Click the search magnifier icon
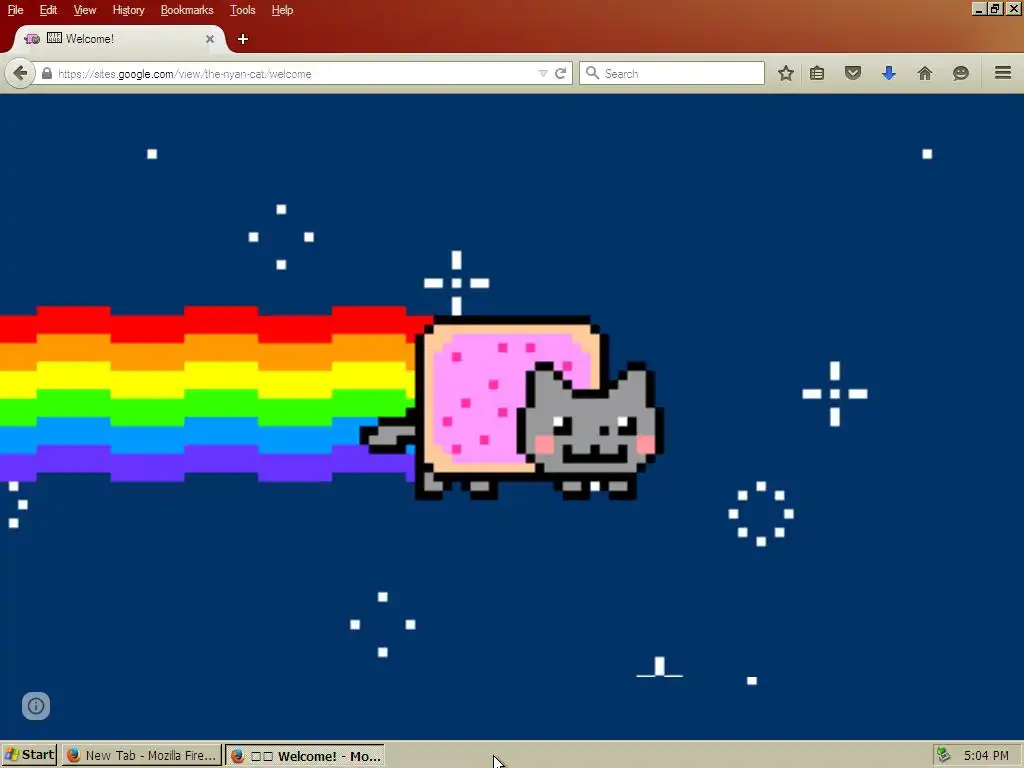This screenshot has width=1024, height=768. pyautogui.click(x=592, y=73)
